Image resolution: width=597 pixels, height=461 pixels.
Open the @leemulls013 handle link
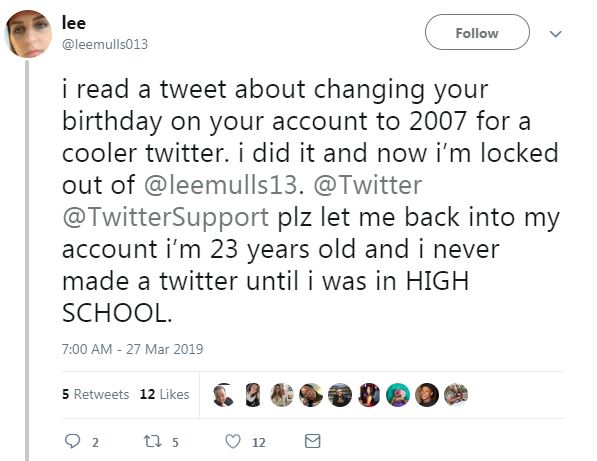point(105,45)
